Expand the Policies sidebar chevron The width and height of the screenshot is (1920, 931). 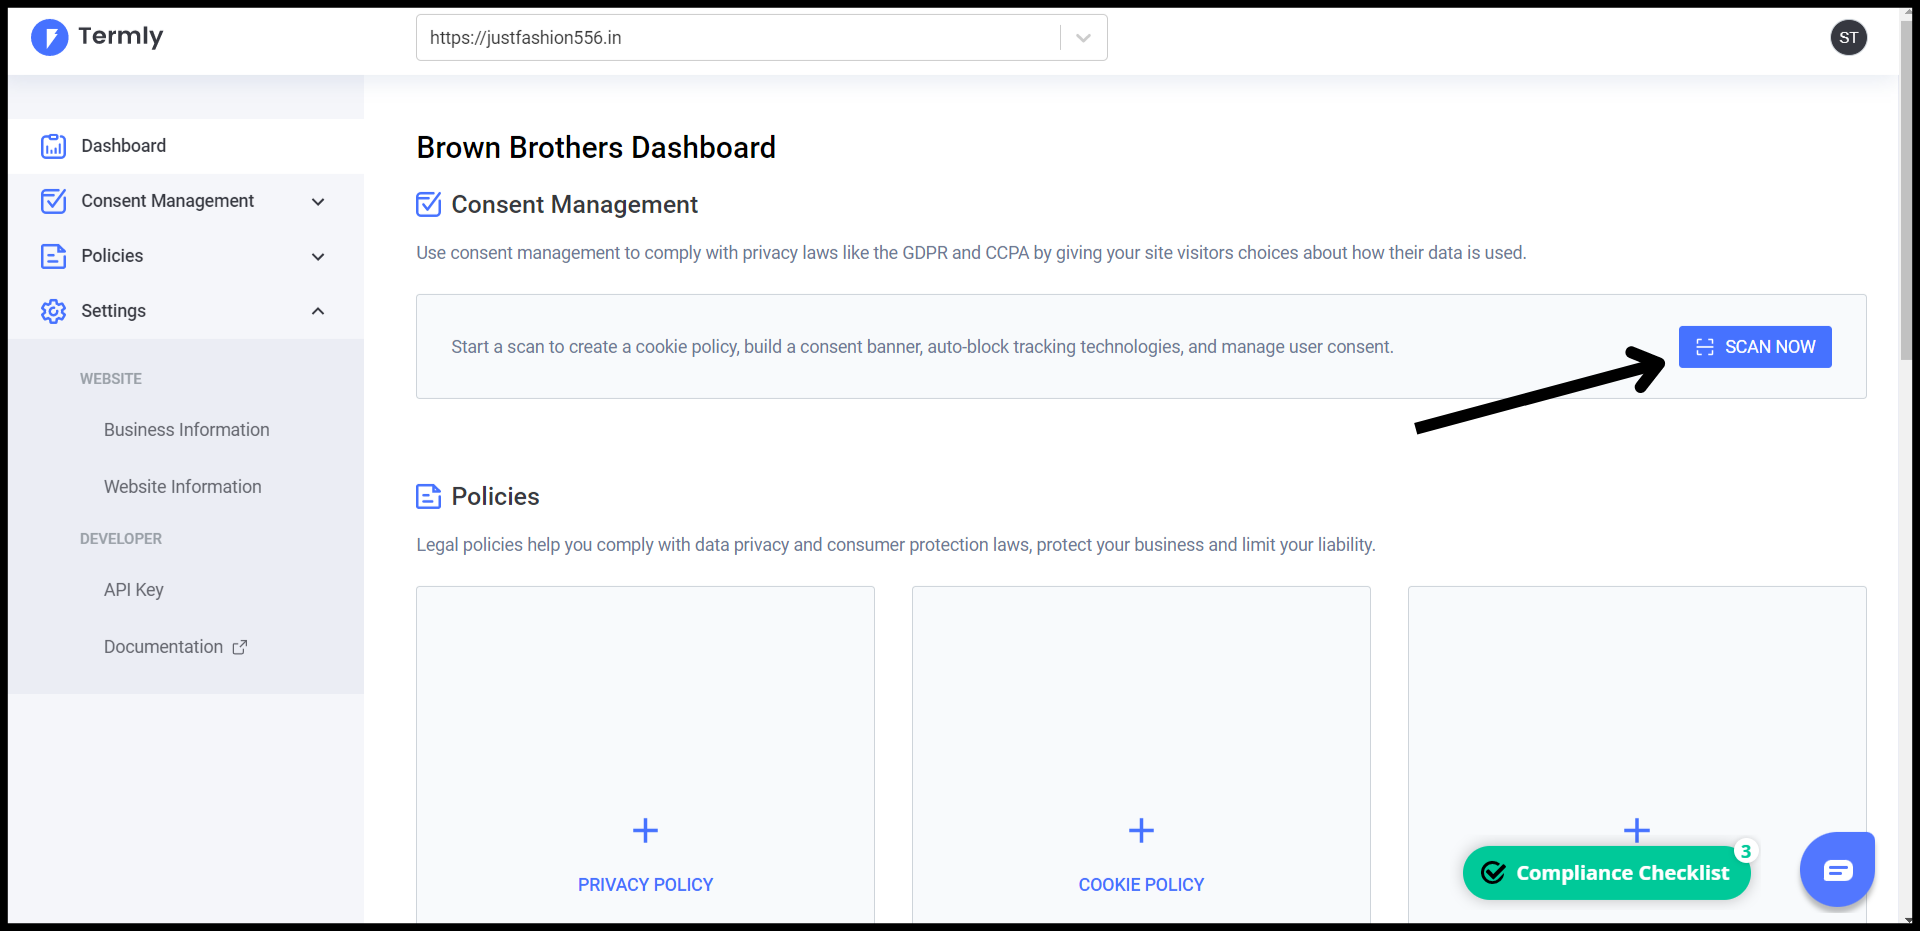318,256
